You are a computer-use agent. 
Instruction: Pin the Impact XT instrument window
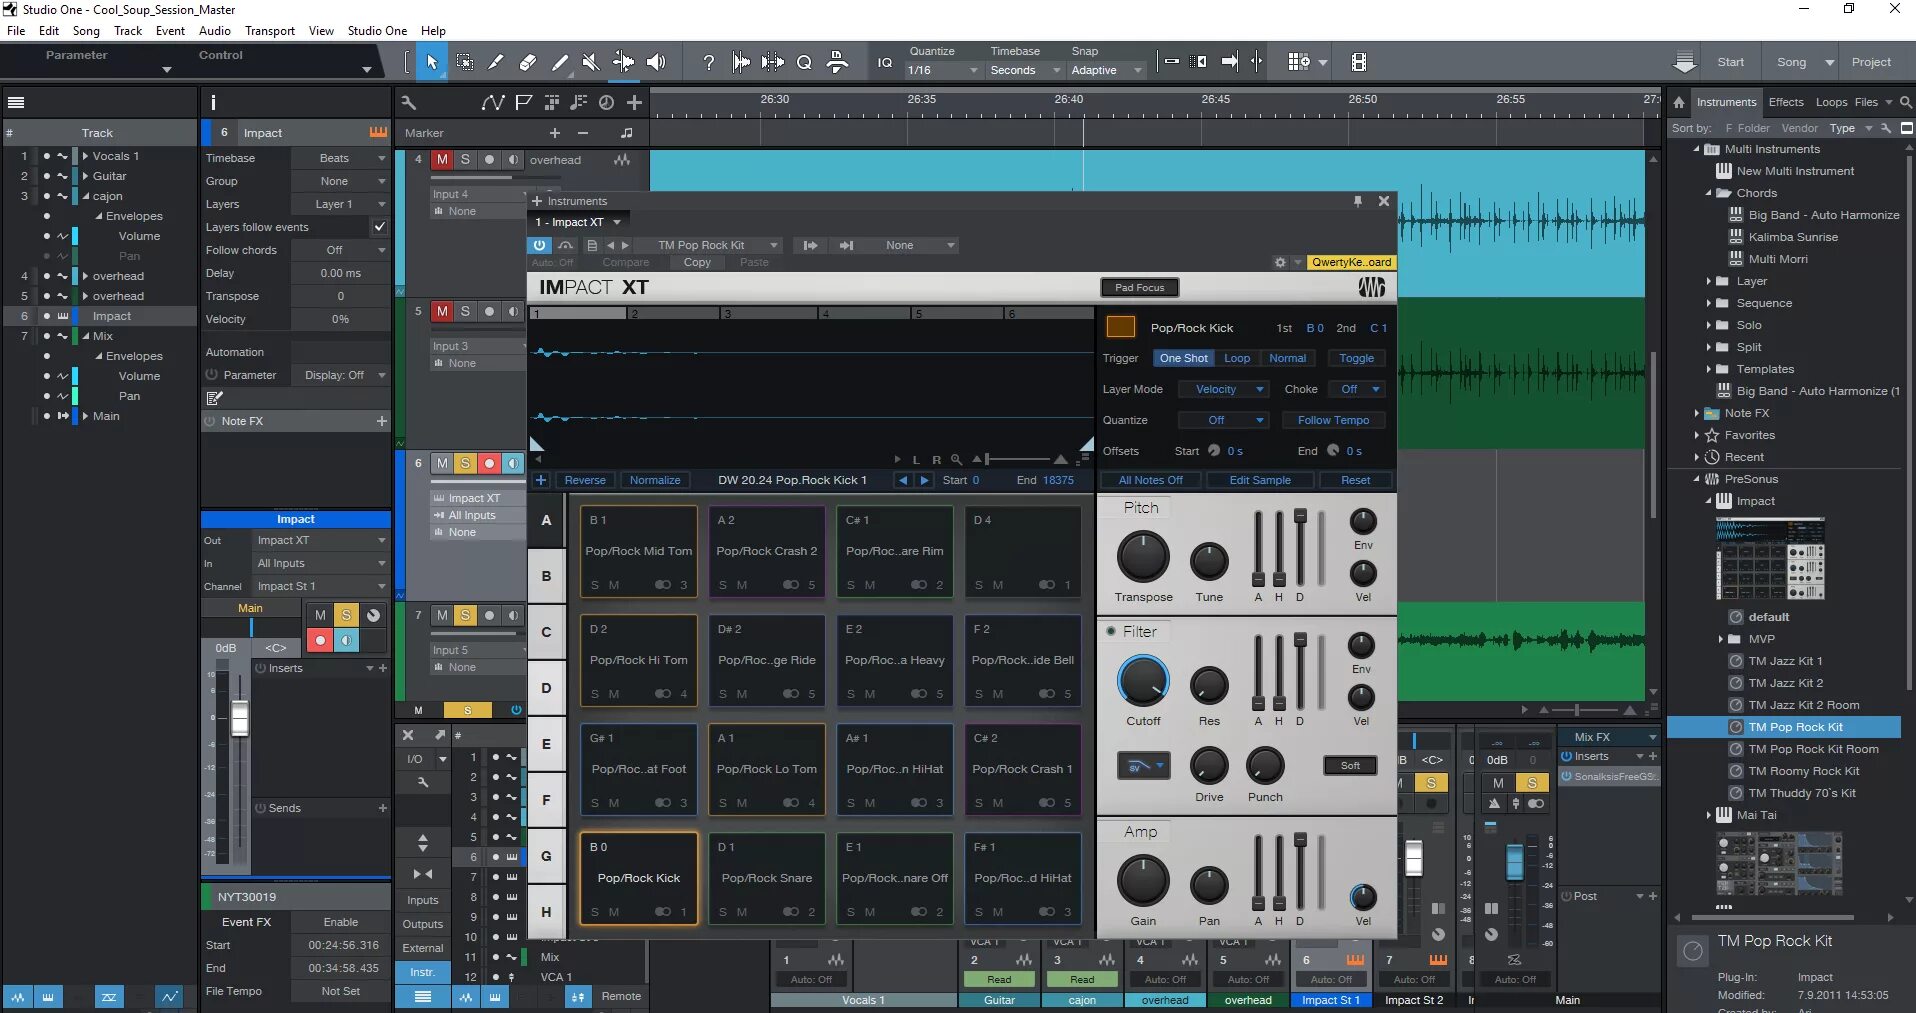[x=1358, y=201]
